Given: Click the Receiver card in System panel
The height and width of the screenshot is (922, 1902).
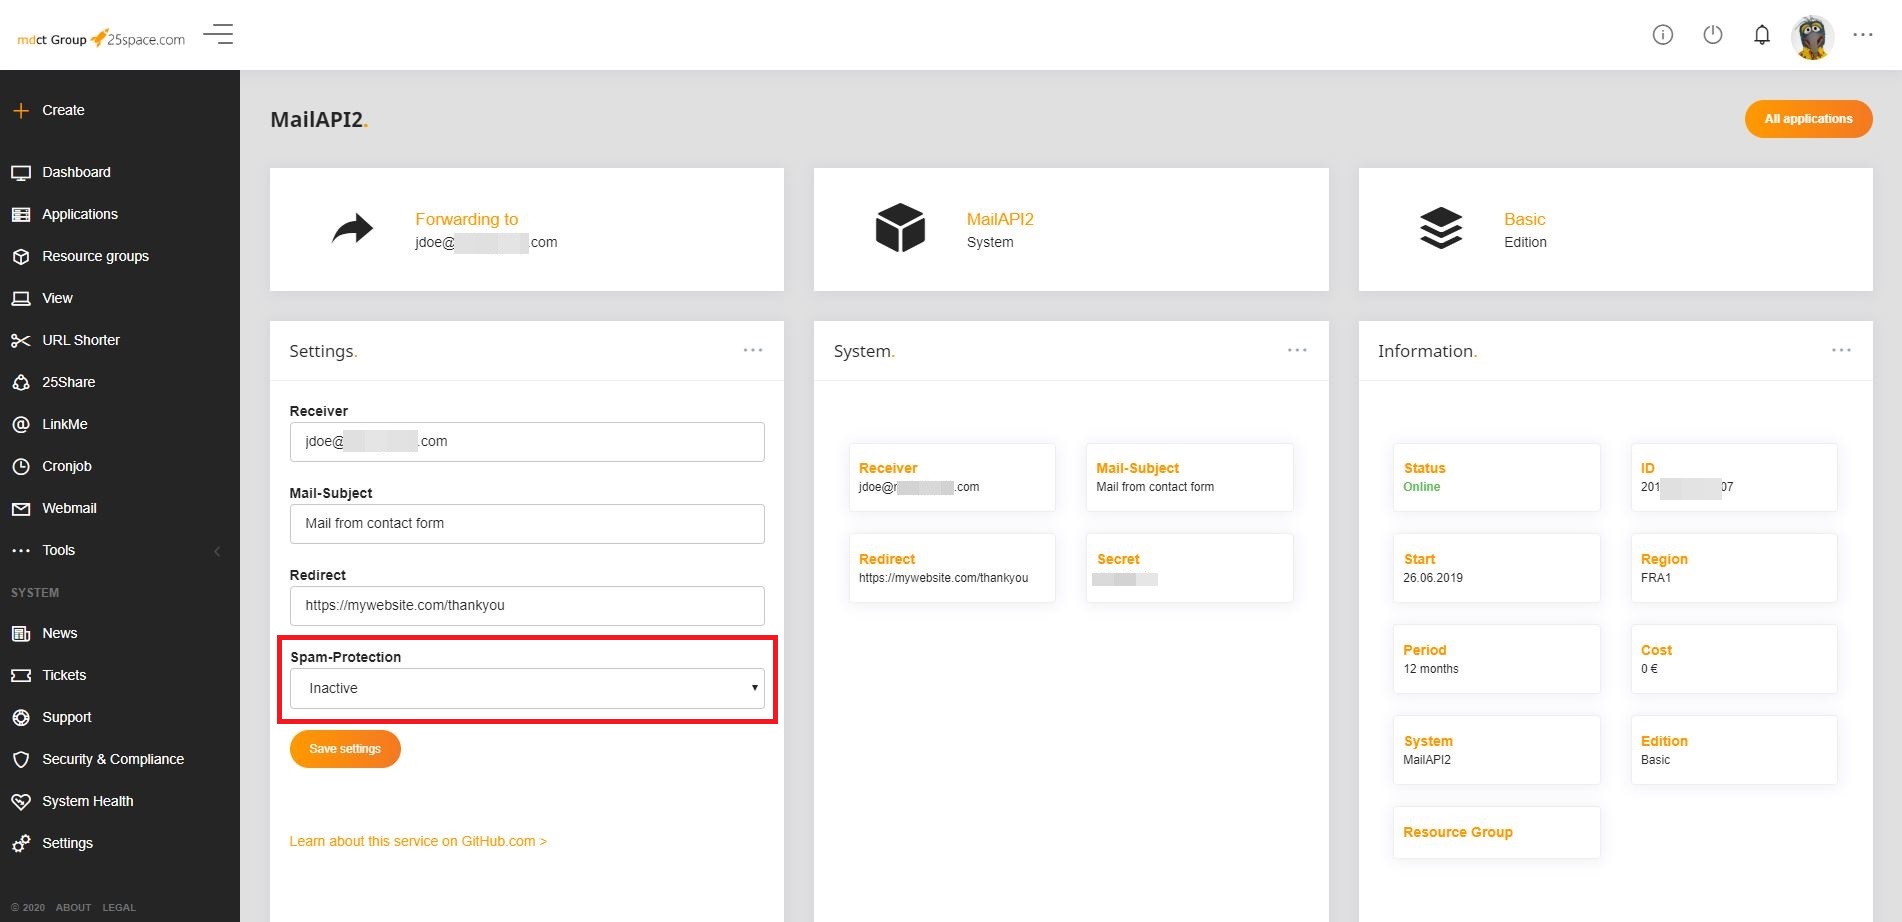Looking at the screenshot, I should [952, 477].
